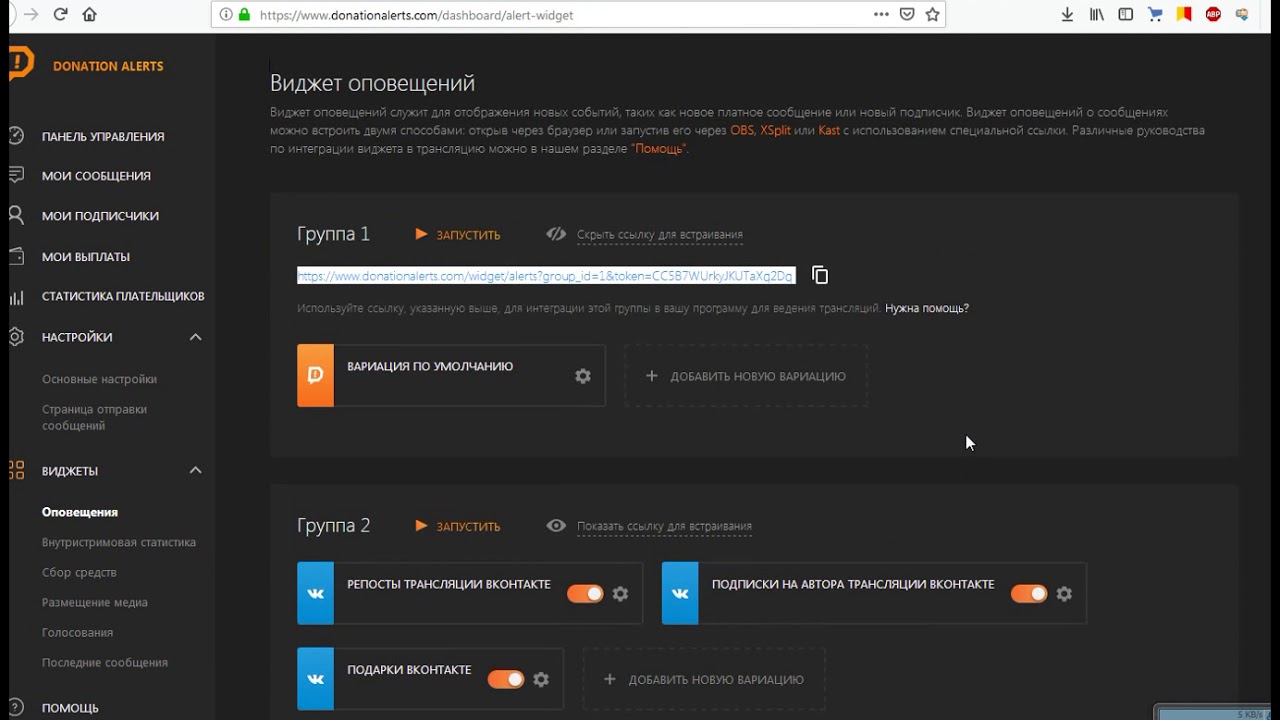This screenshot has height=720, width=1280.
Task: Click Добавить новую вариацию in Группа 1
Action: pos(746,376)
